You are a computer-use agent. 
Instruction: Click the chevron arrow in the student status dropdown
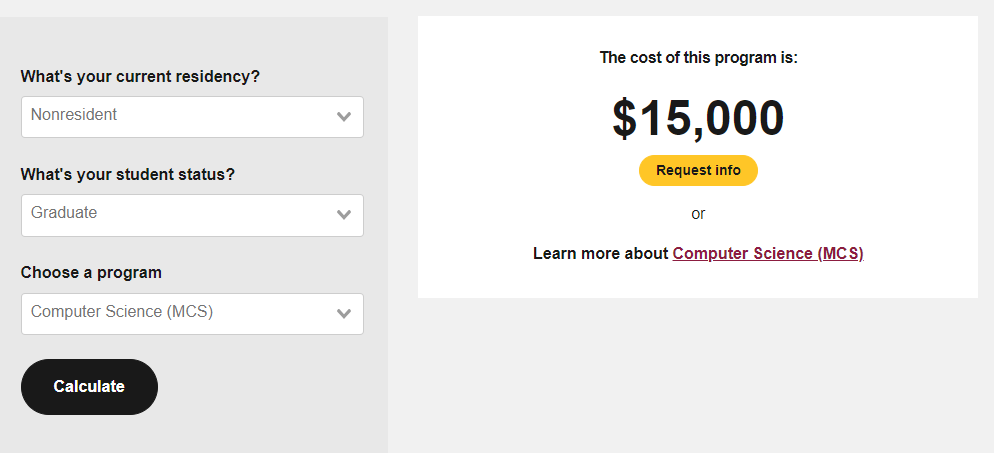344,215
